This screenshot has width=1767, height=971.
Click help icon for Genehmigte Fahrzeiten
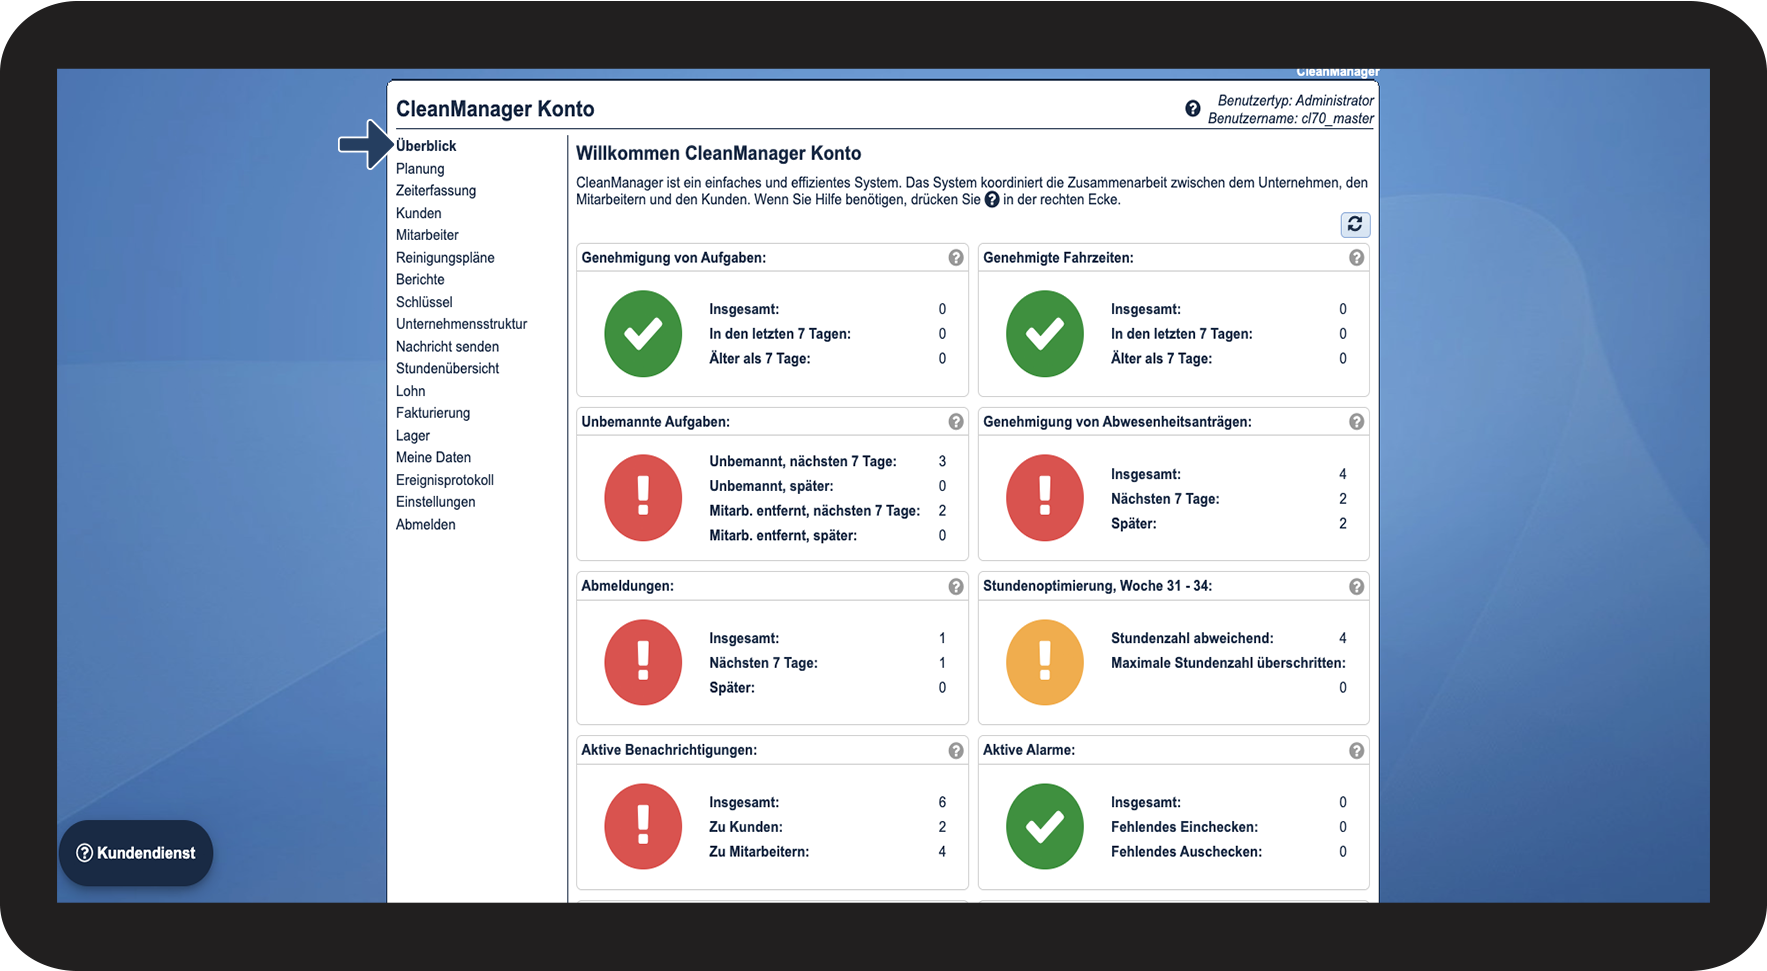[x=1356, y=258]
